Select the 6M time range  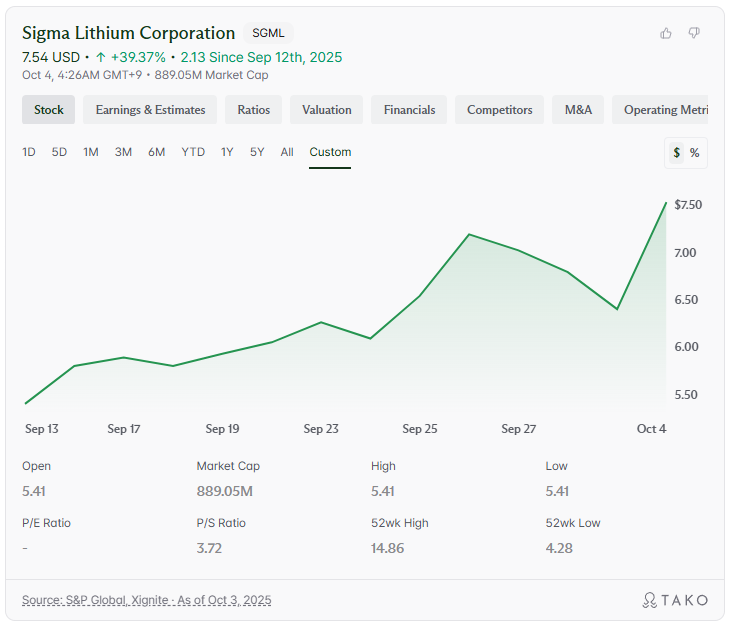point(156,152)
